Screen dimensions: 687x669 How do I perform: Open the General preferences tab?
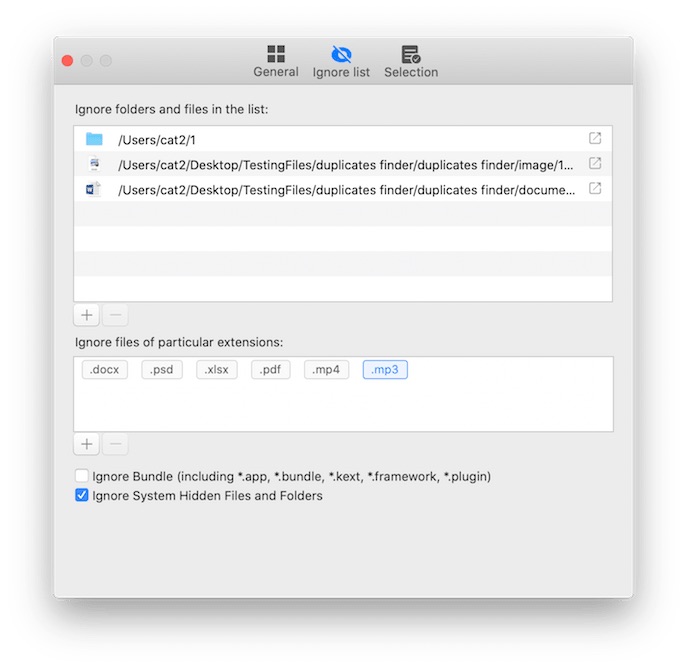coord(276,61)
